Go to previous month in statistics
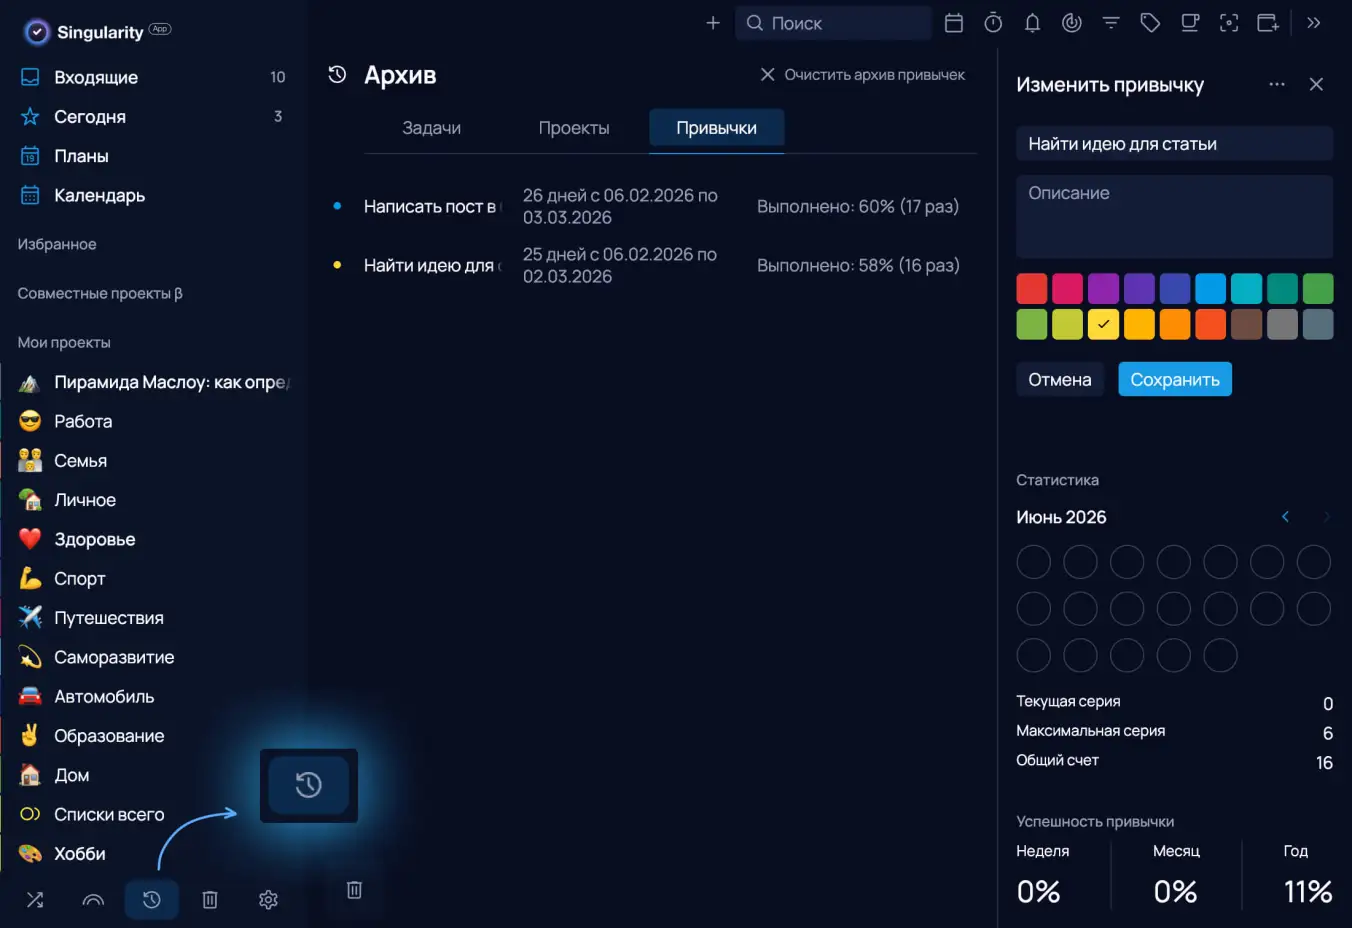 click(1285, 517)
